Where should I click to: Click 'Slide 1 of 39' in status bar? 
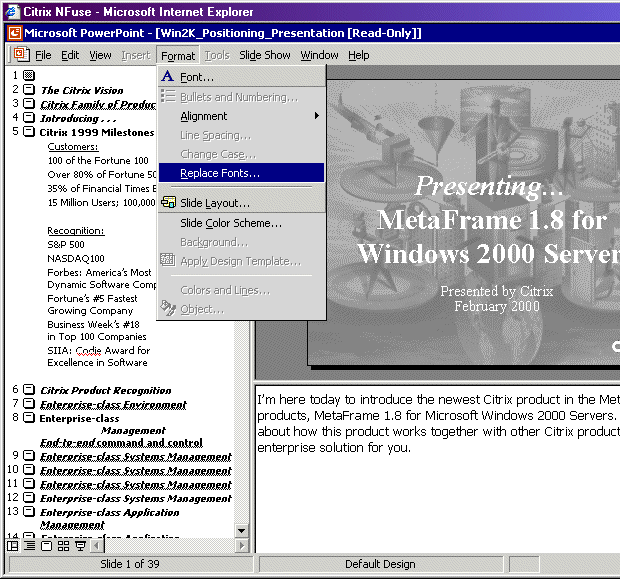click(x=130, y=564)
